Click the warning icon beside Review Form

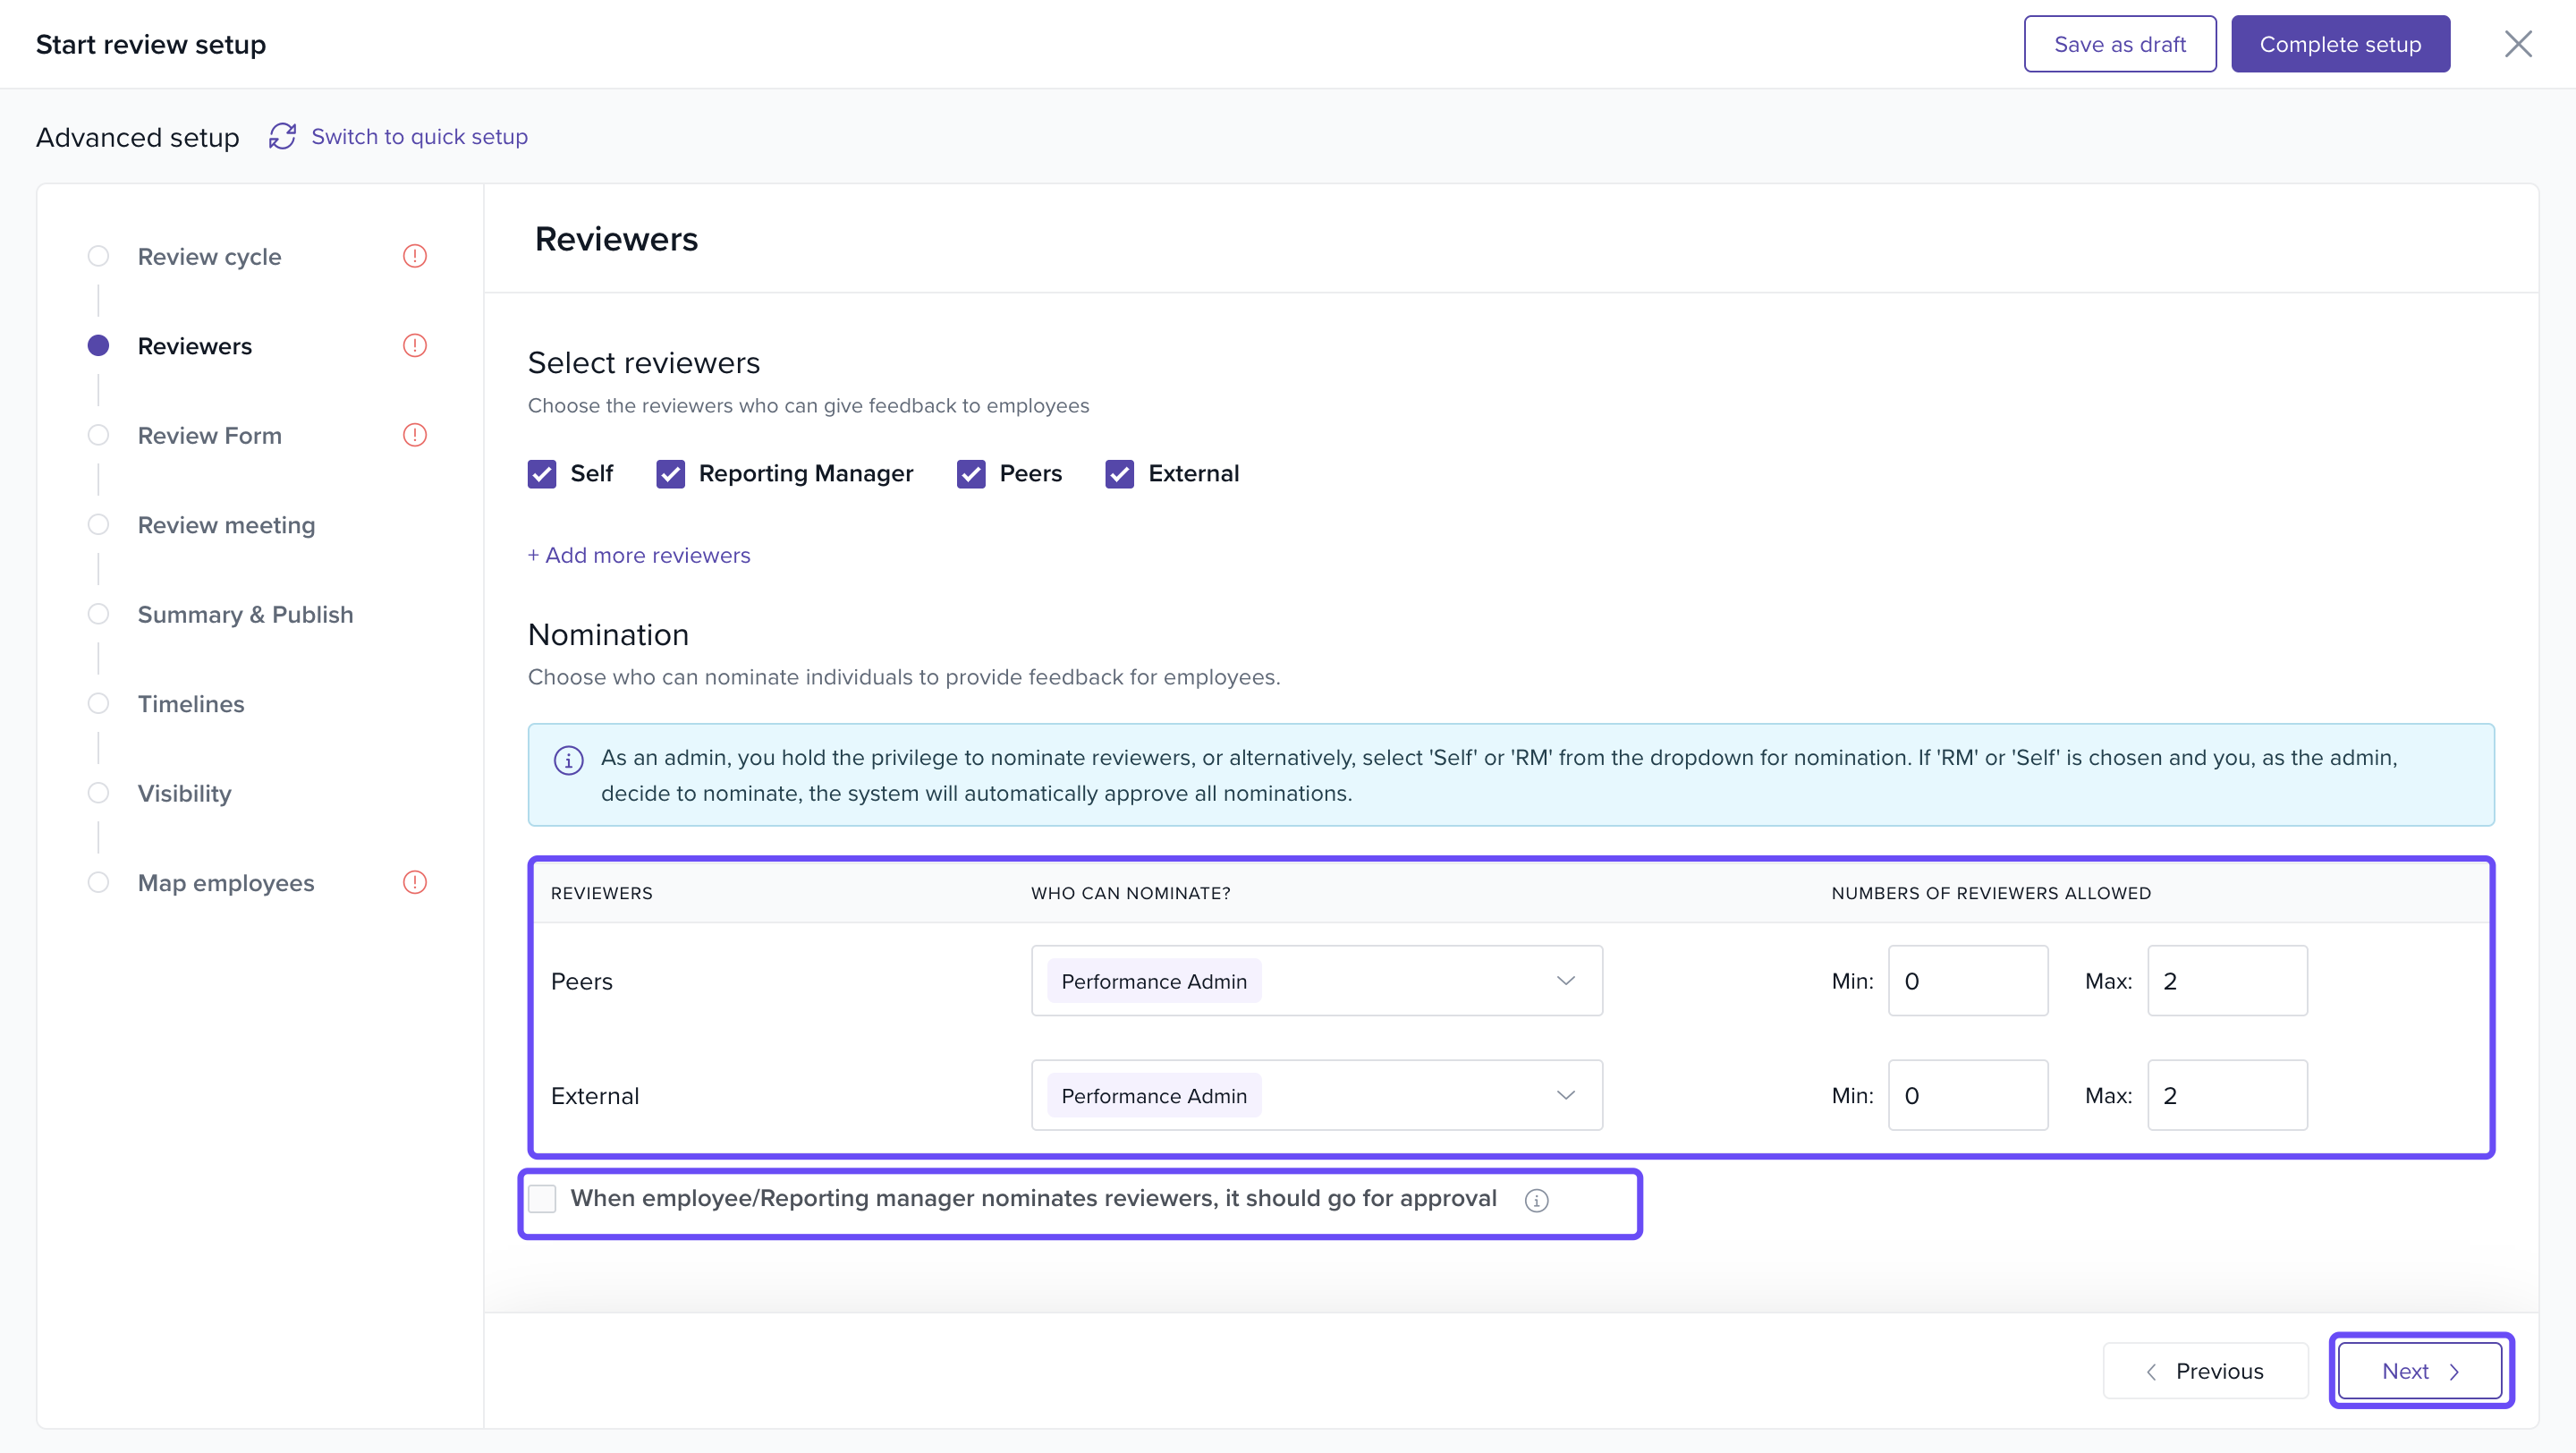click(414, 435)
